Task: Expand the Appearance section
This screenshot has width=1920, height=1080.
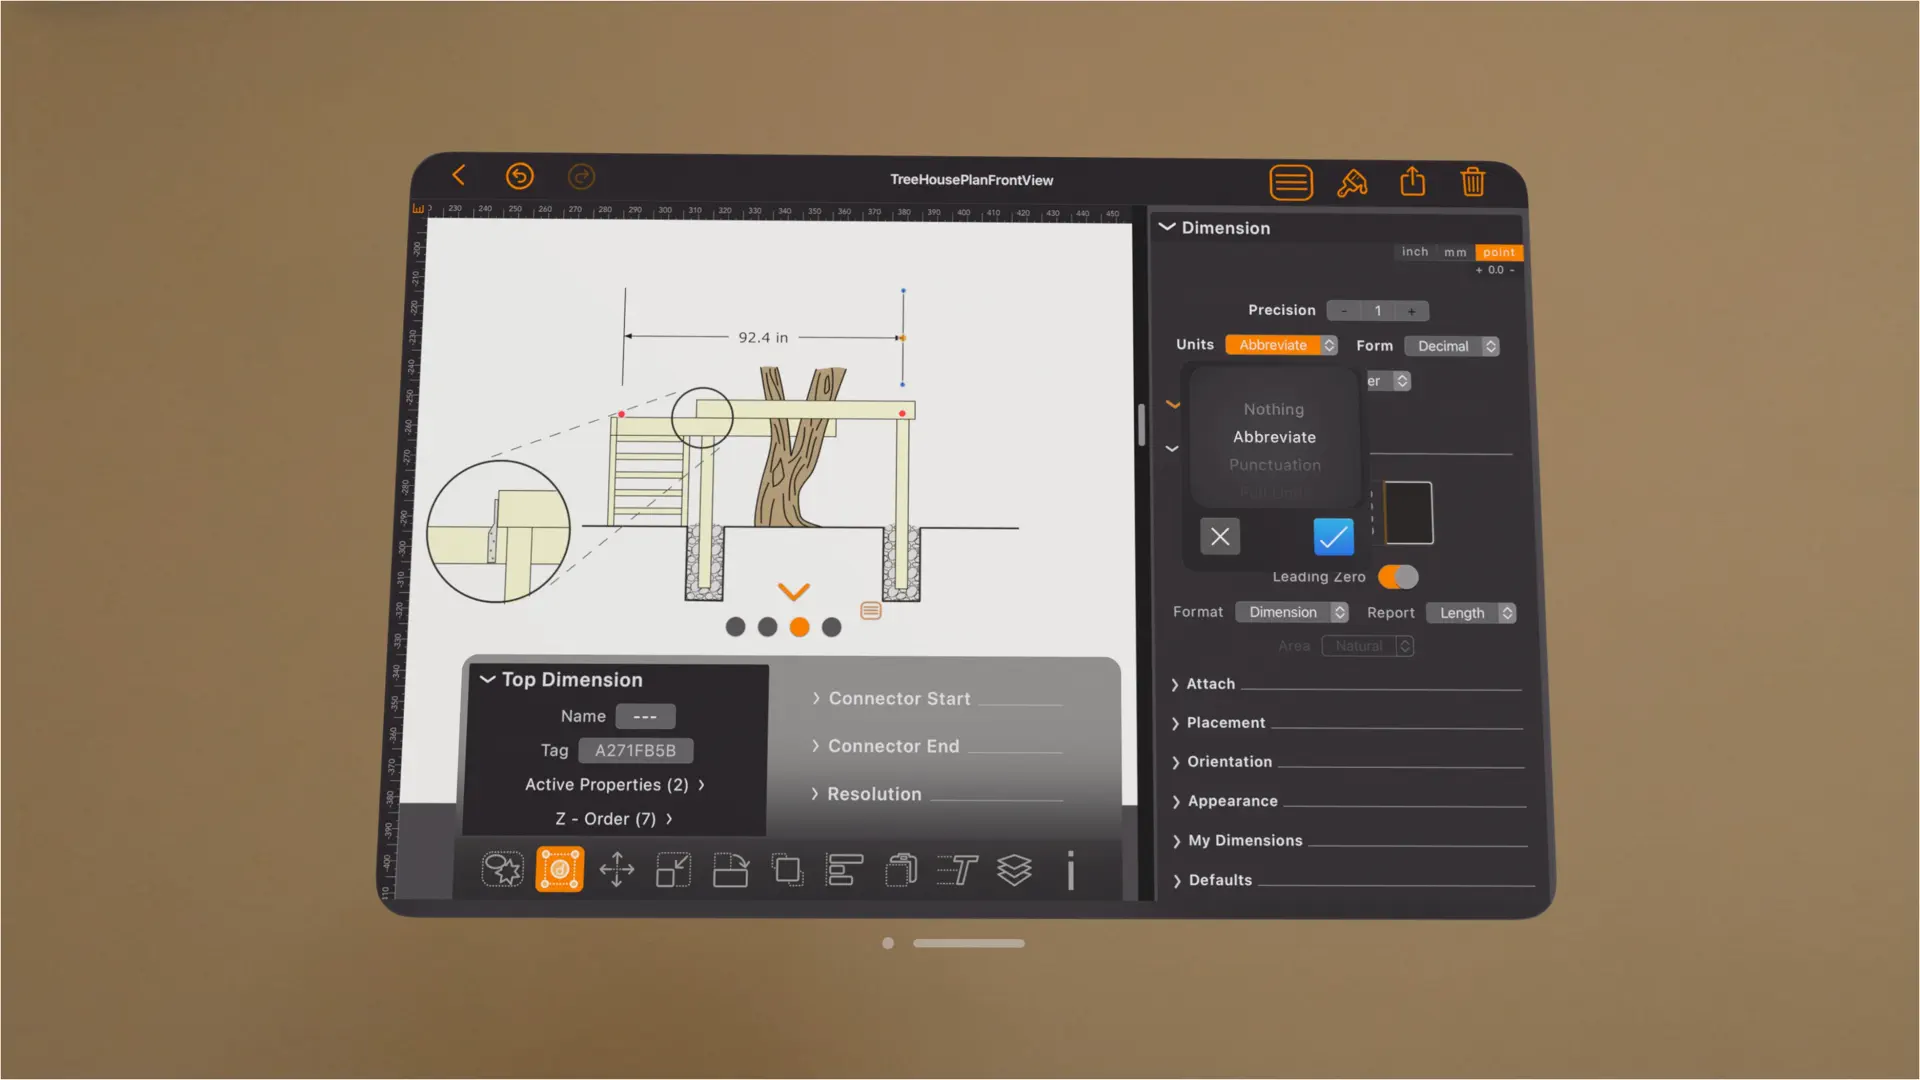Action: 1232,800
